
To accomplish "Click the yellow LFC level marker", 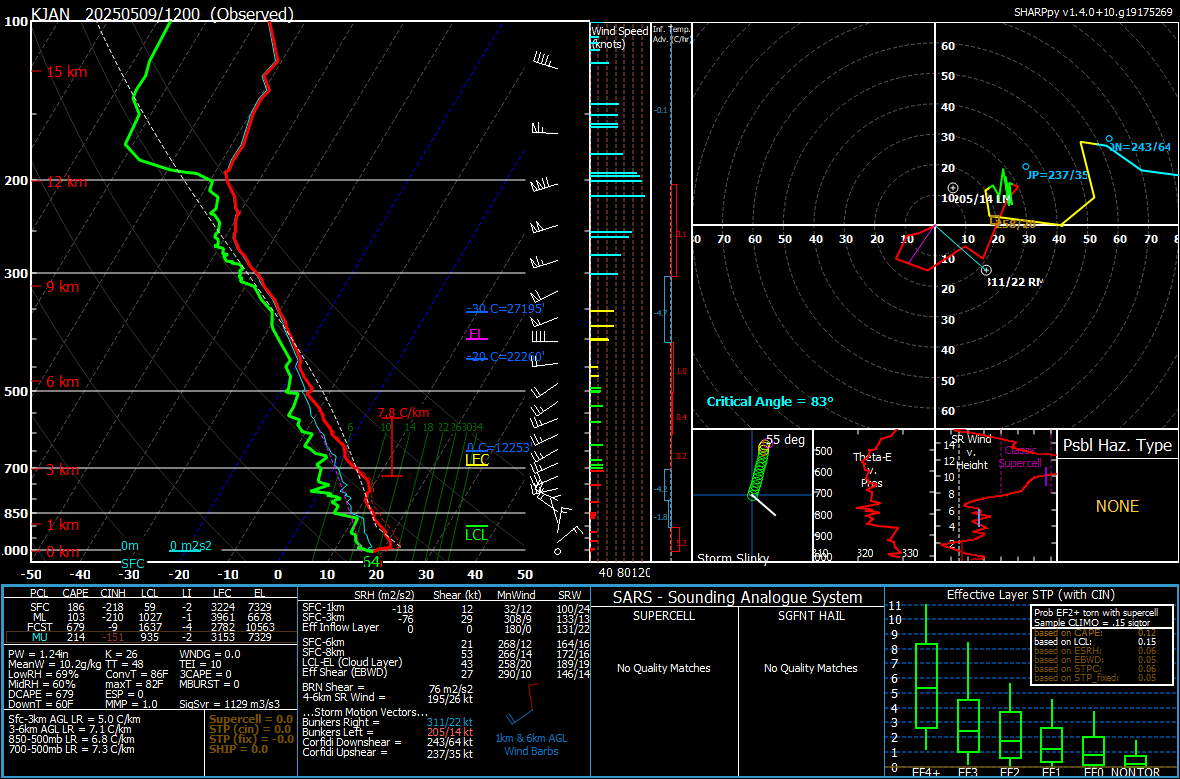I will 477,459.
